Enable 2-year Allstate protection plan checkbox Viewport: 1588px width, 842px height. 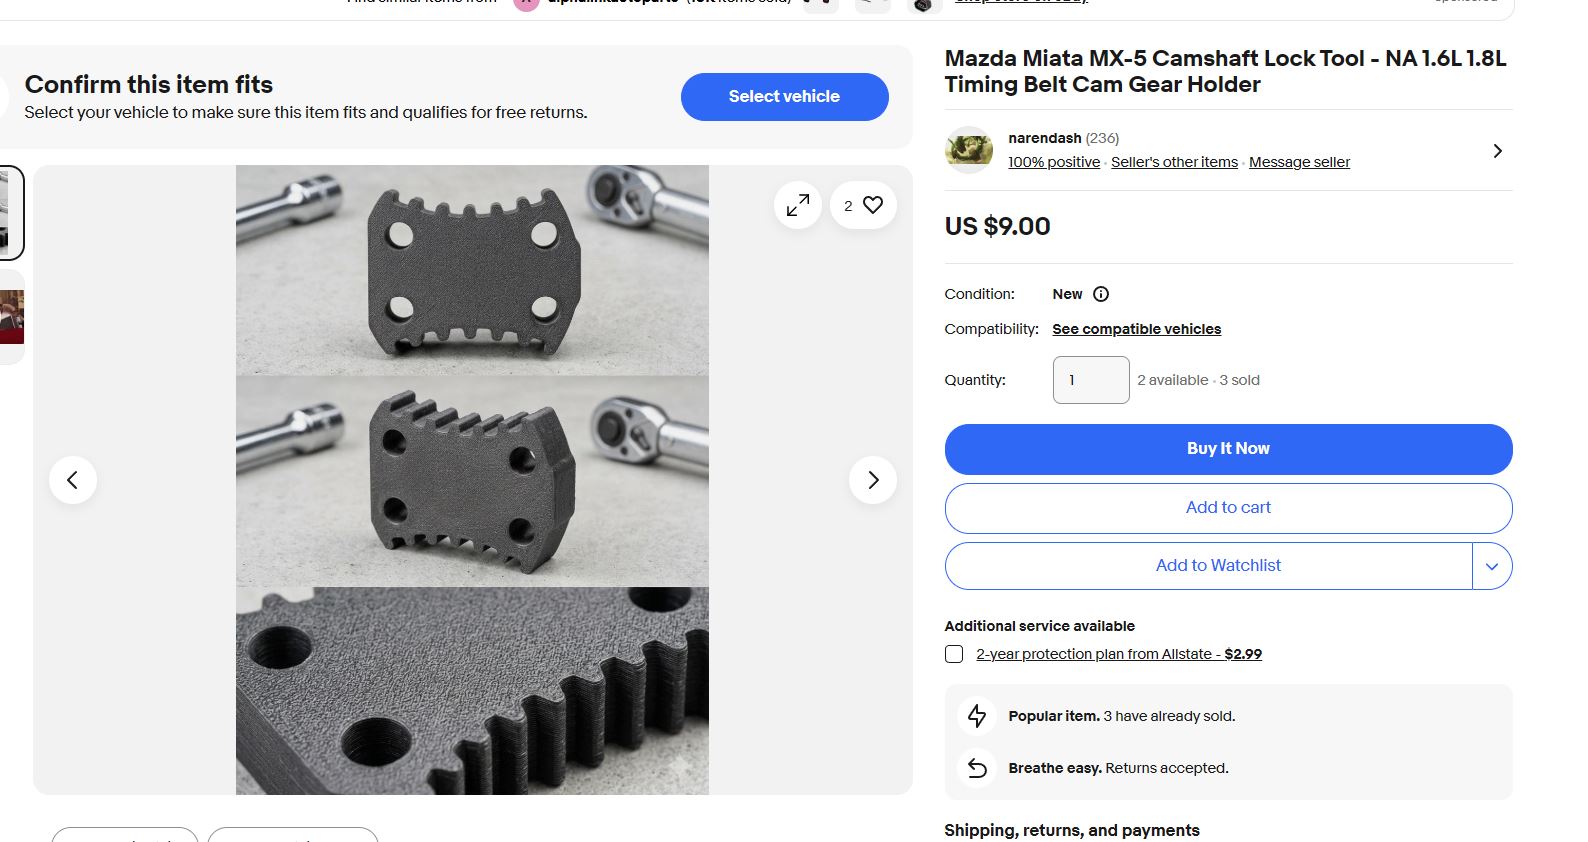click(954, 654)
